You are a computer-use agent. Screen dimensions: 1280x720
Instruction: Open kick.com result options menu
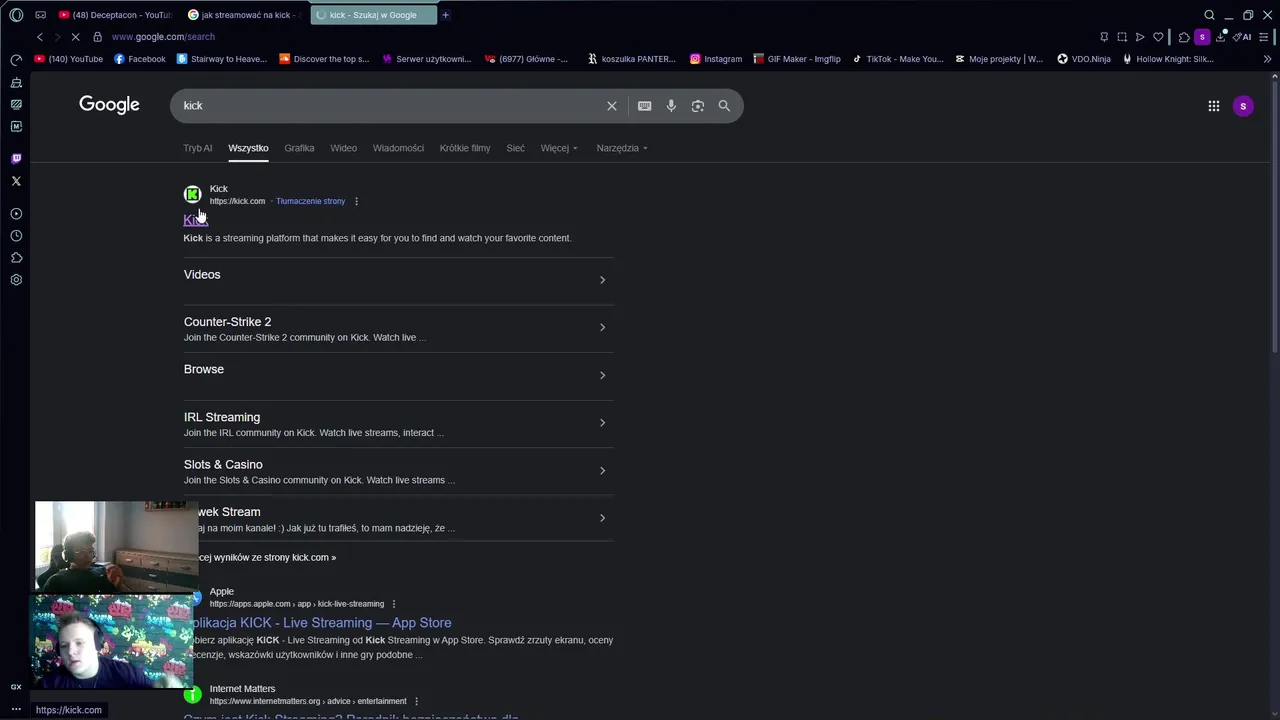tap(356, 201)
